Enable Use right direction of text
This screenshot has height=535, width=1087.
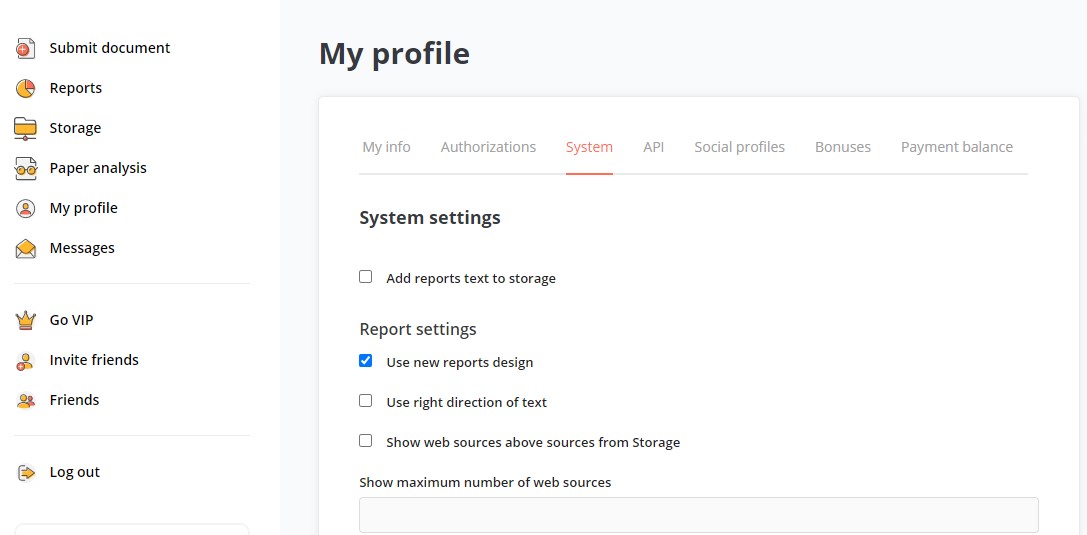pyautogui.click(x=365, y=401)
